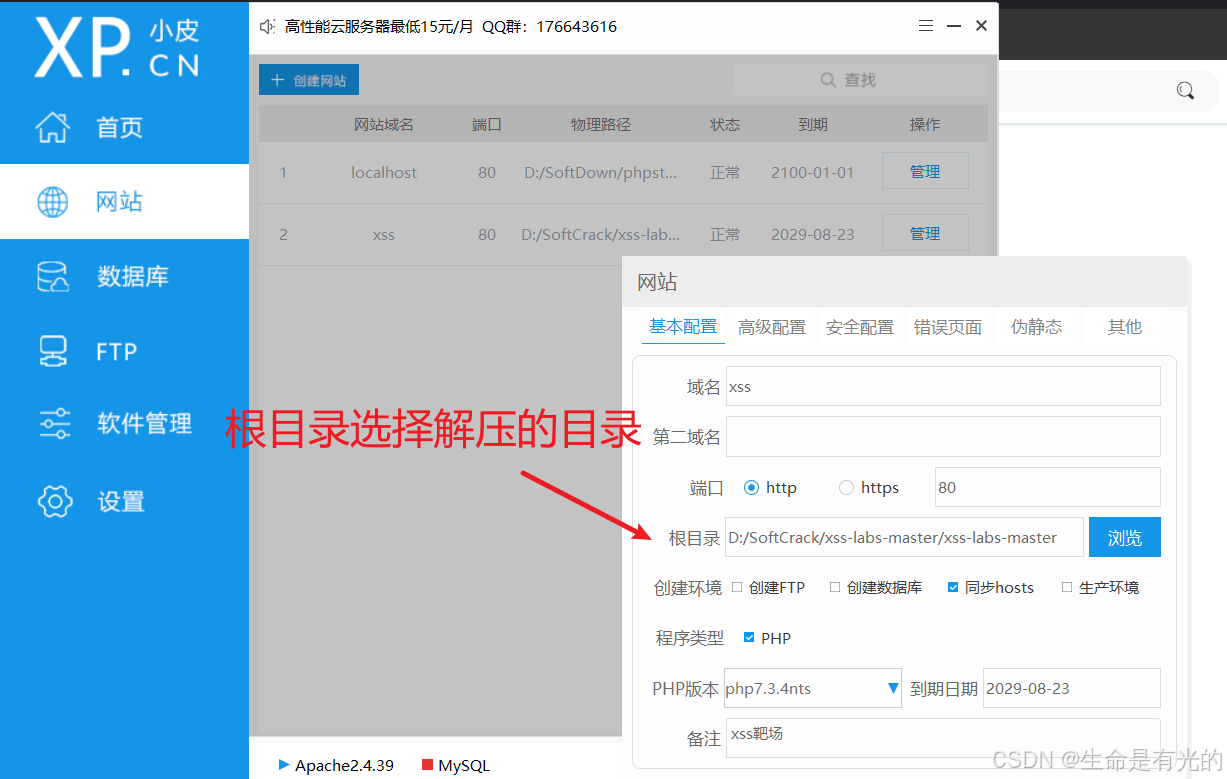The height and width of the screenshot is (779, 1227).
Task: Open the PHP版本 version dropdown
Action: point(893,688)
